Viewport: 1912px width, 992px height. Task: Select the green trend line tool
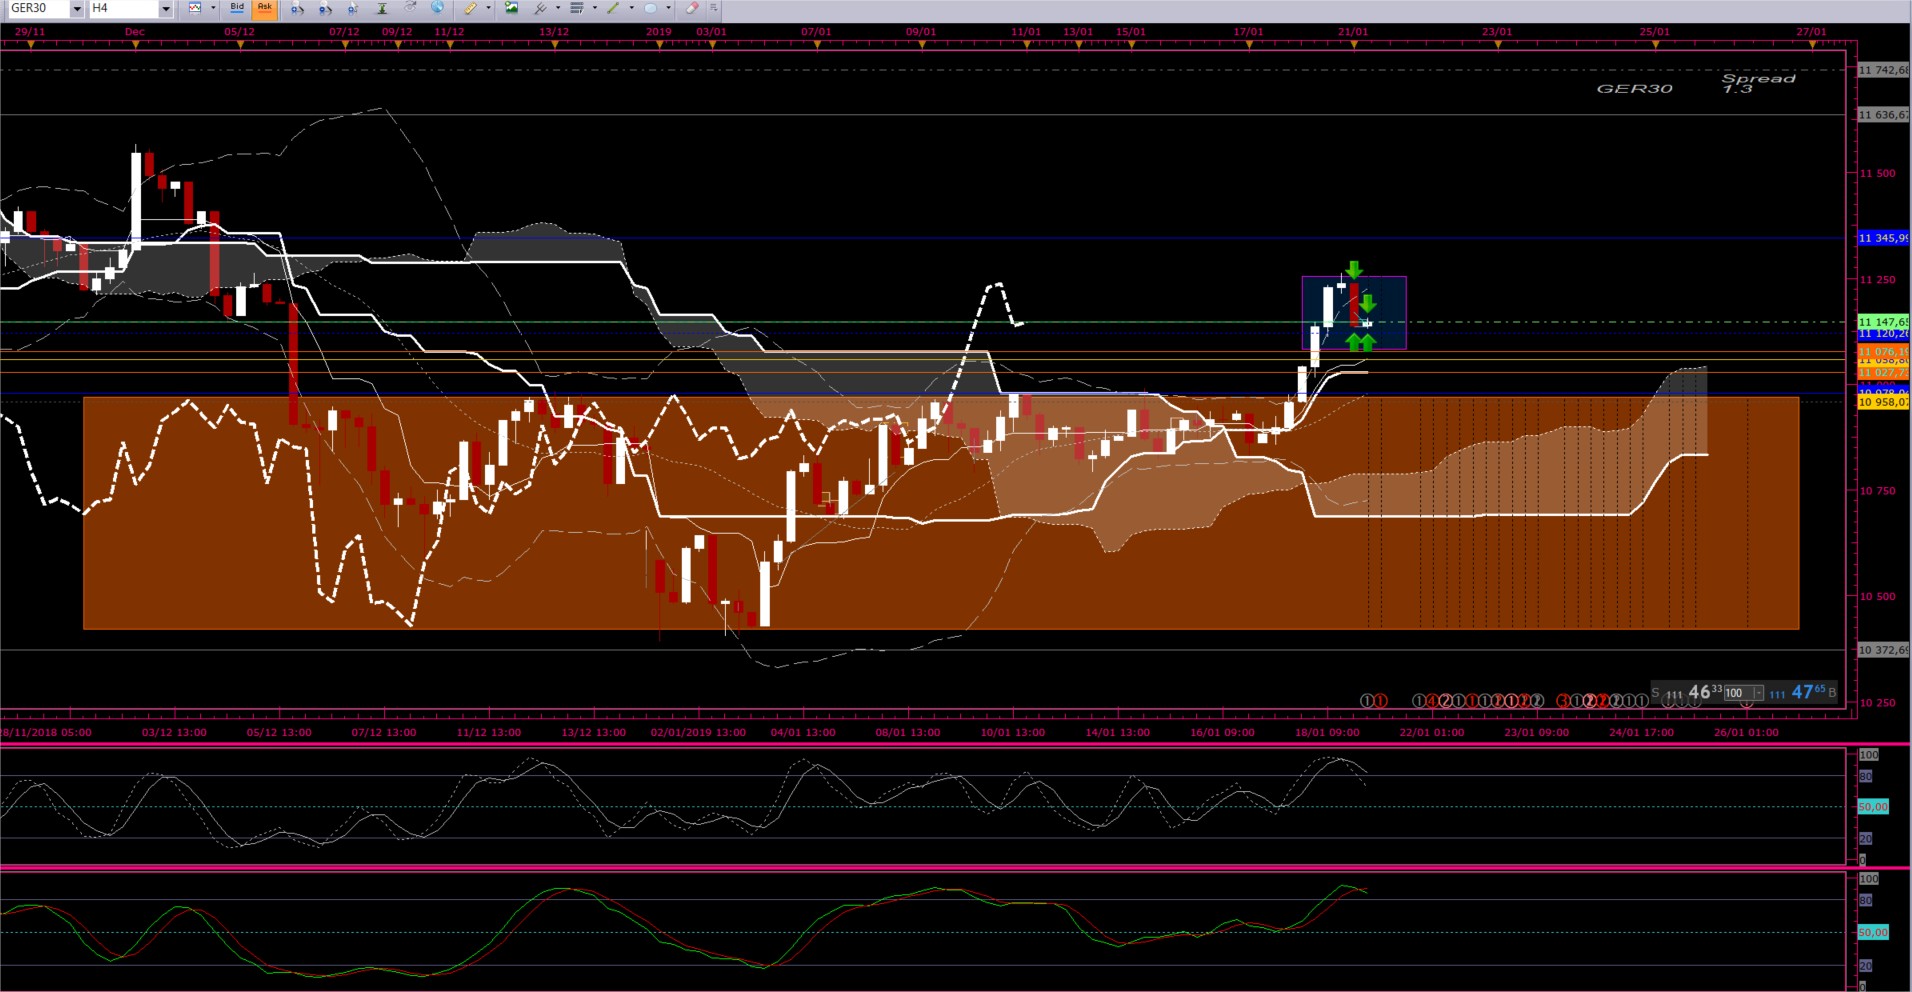[614, 8]
